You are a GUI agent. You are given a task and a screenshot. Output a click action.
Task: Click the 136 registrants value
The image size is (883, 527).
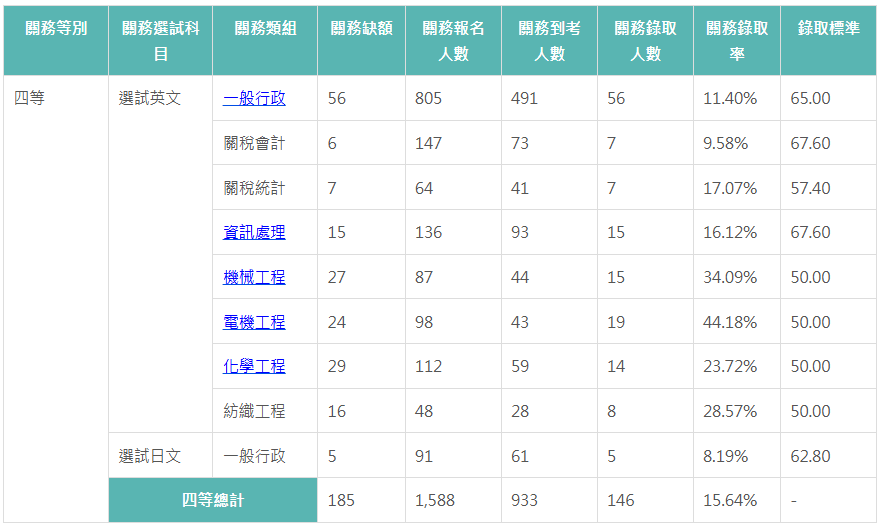click(x=429, y=233)
